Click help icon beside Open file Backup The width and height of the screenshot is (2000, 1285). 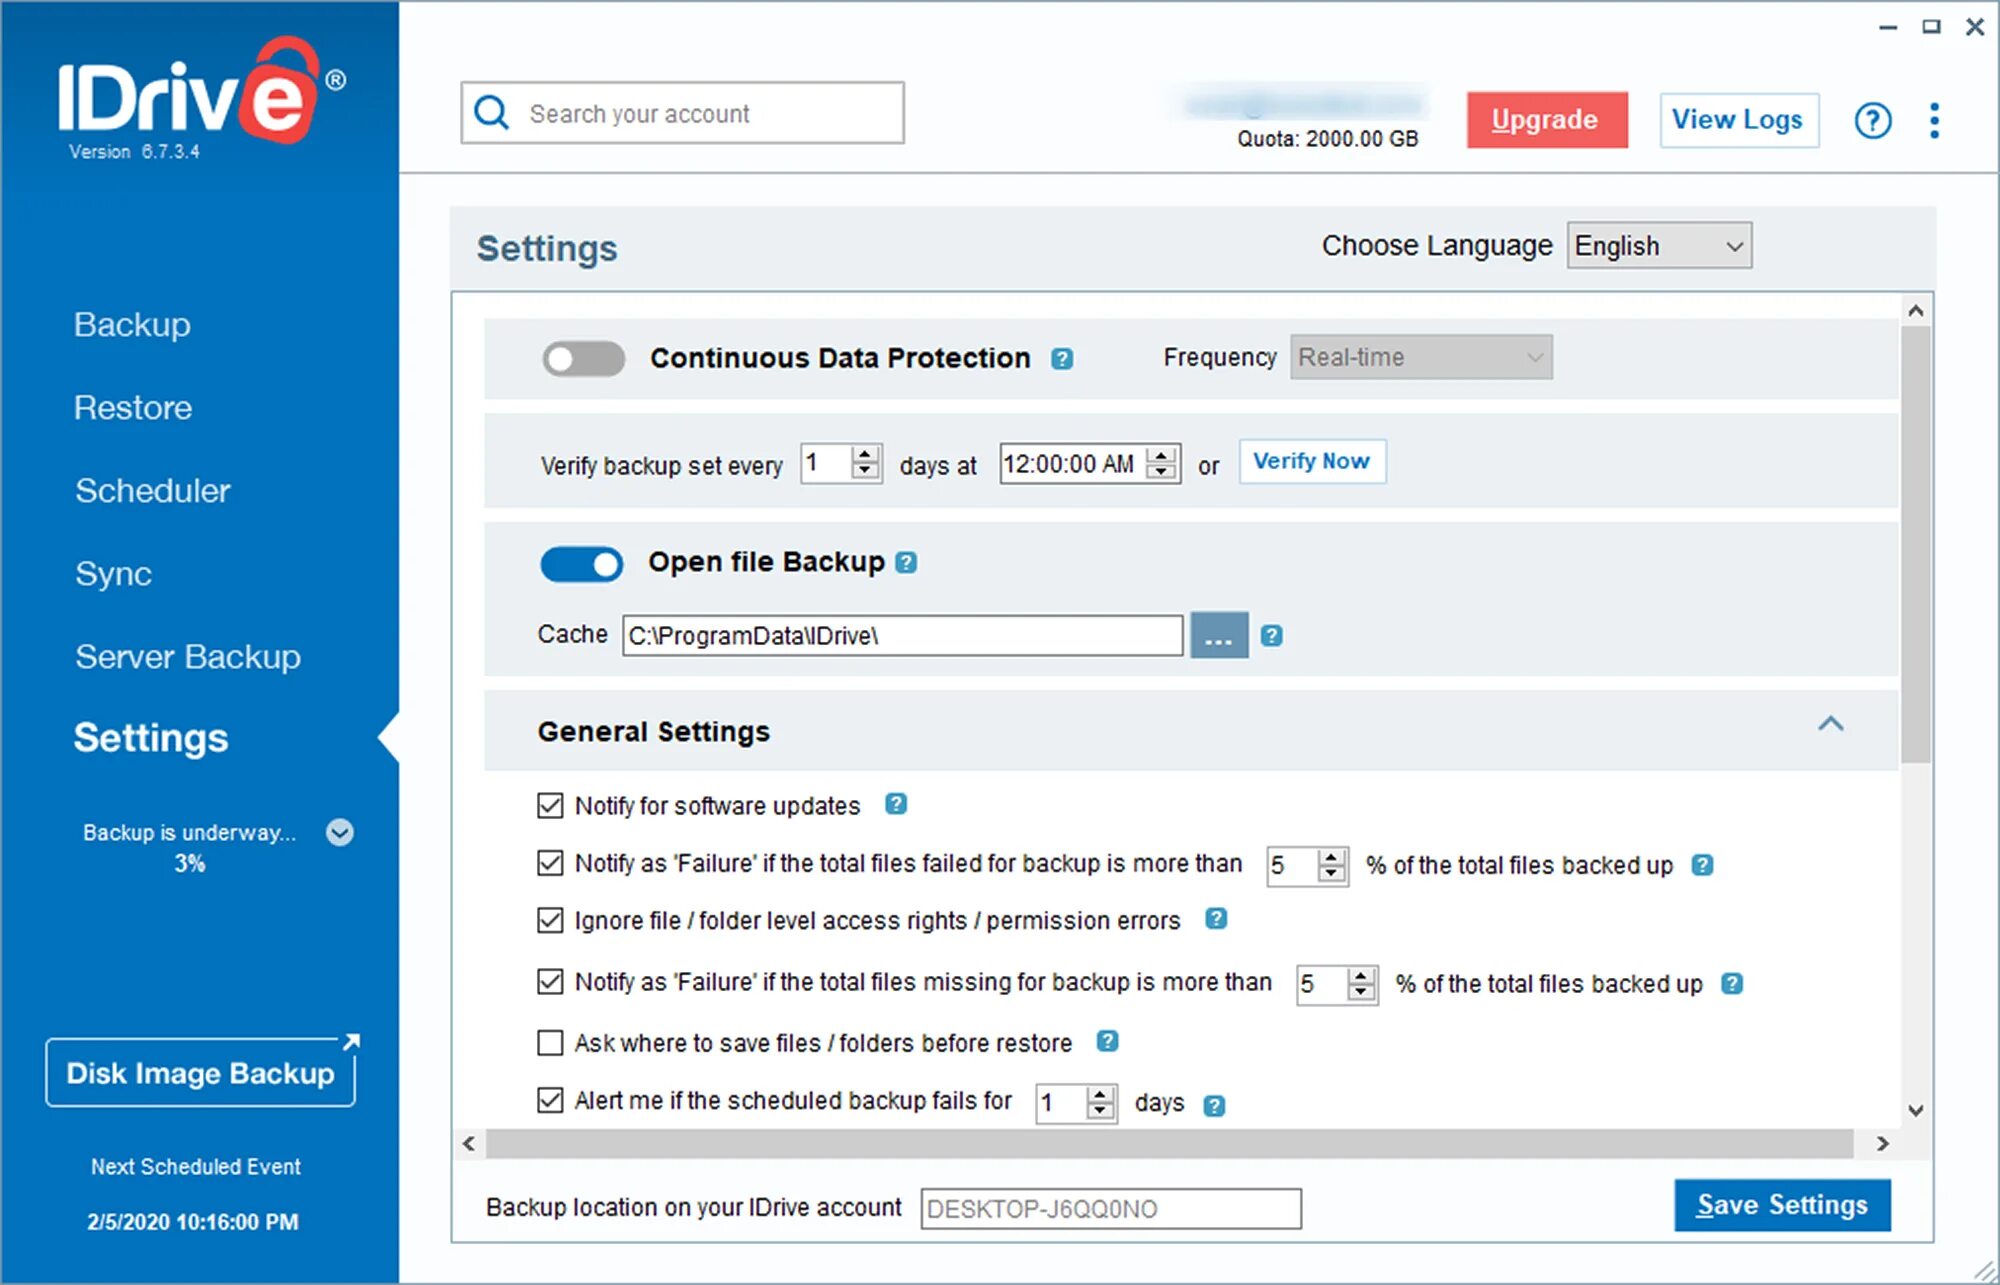[906, 563]
